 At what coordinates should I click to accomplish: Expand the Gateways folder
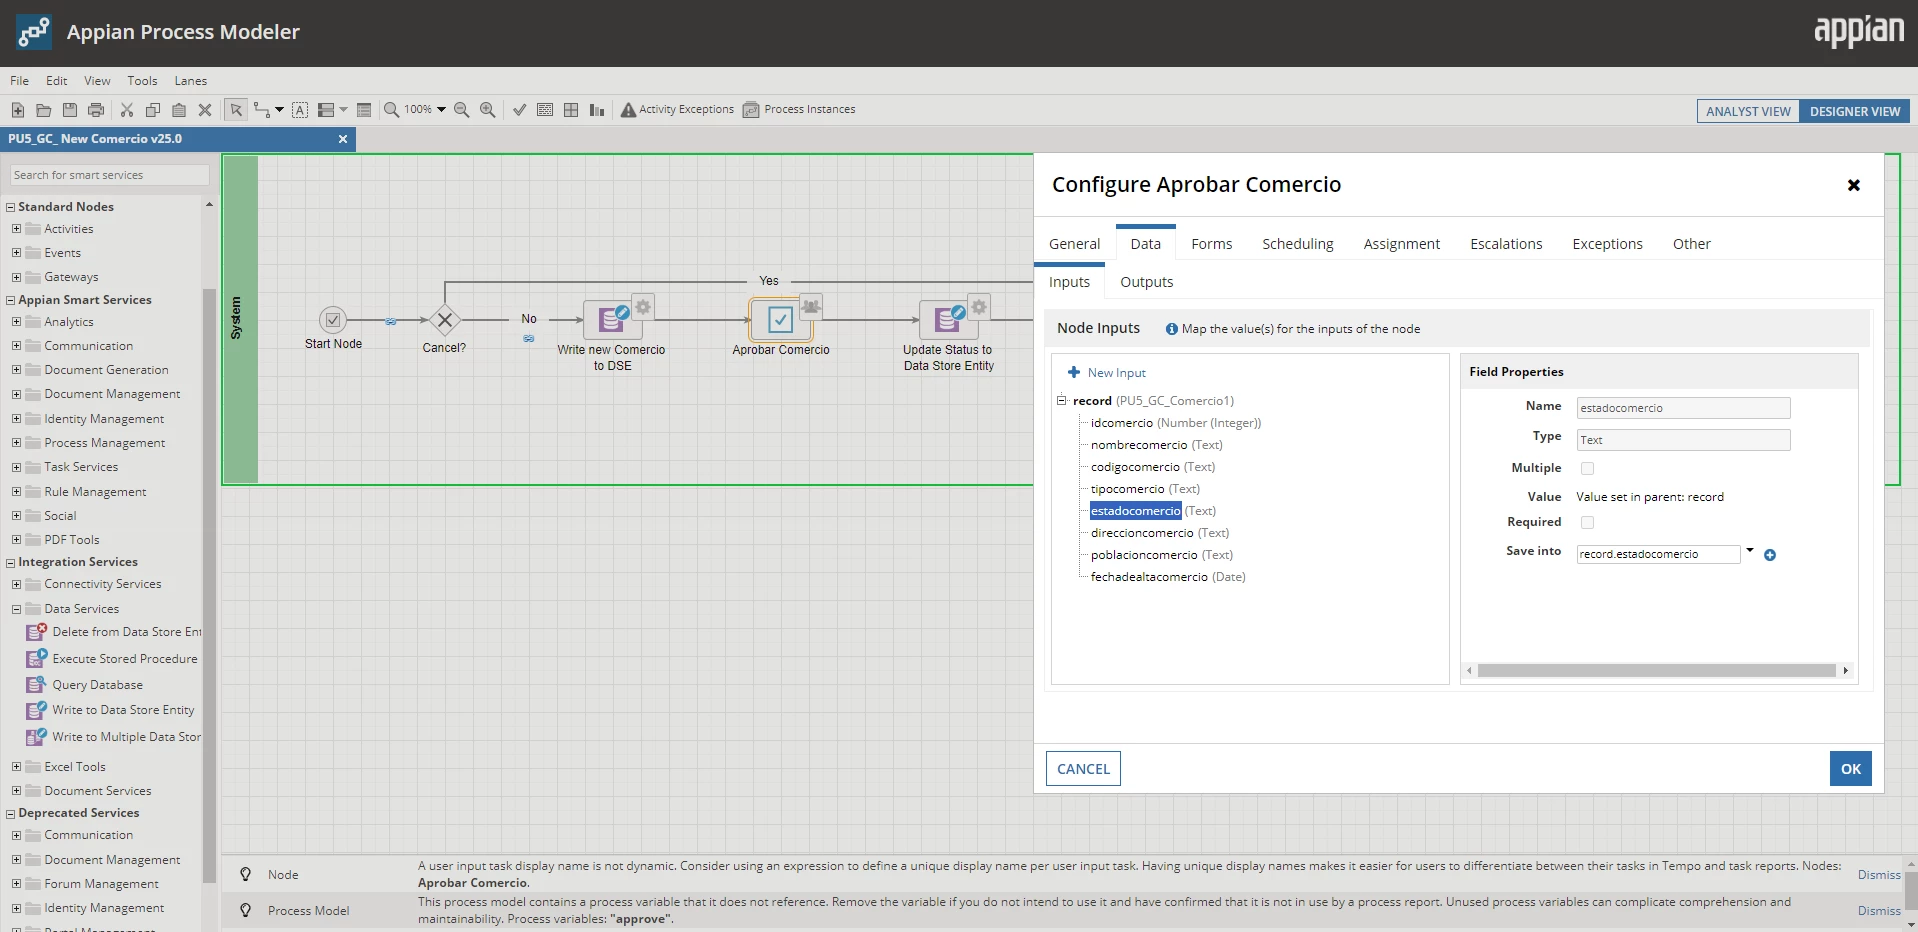tap(16, 277)
